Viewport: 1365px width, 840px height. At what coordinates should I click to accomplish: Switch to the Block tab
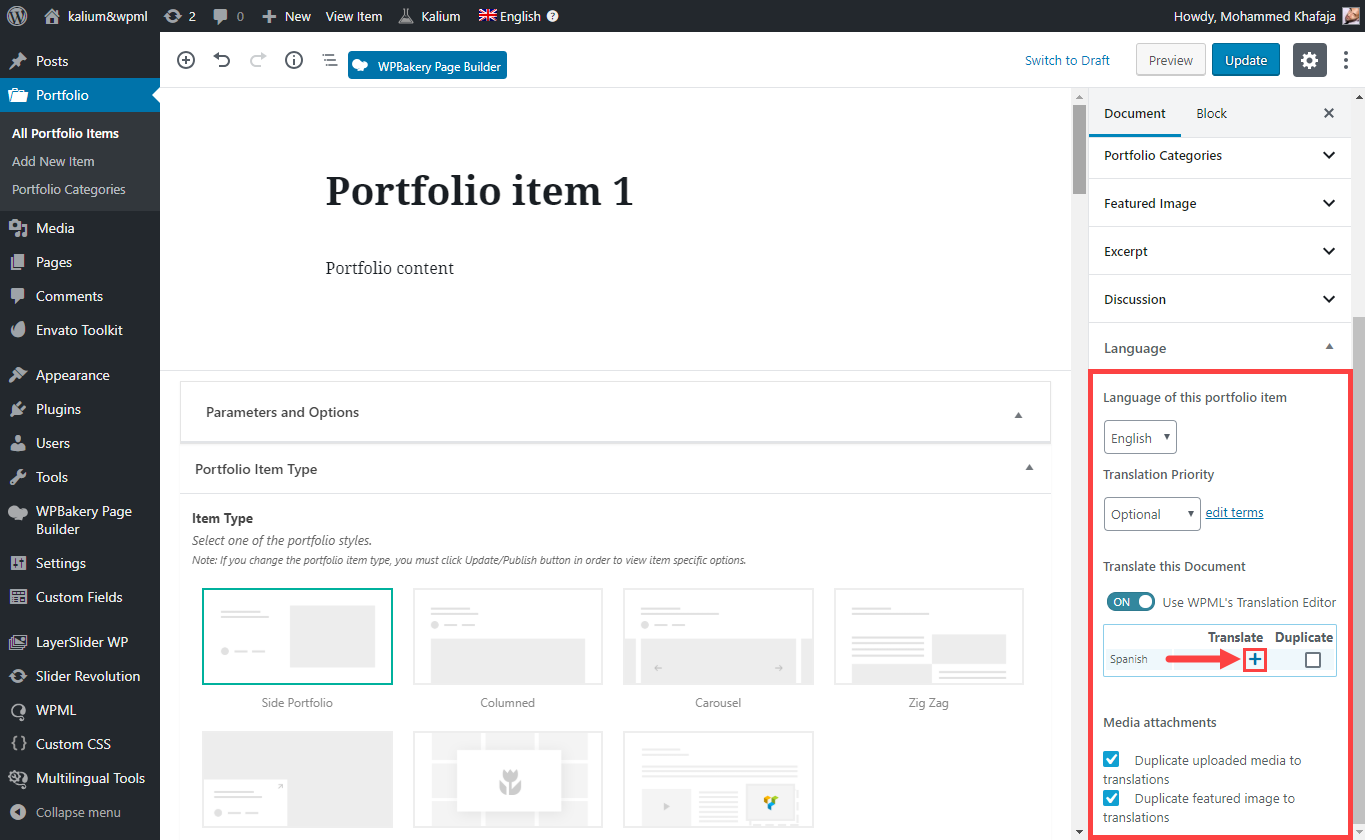coord(1211,113)
